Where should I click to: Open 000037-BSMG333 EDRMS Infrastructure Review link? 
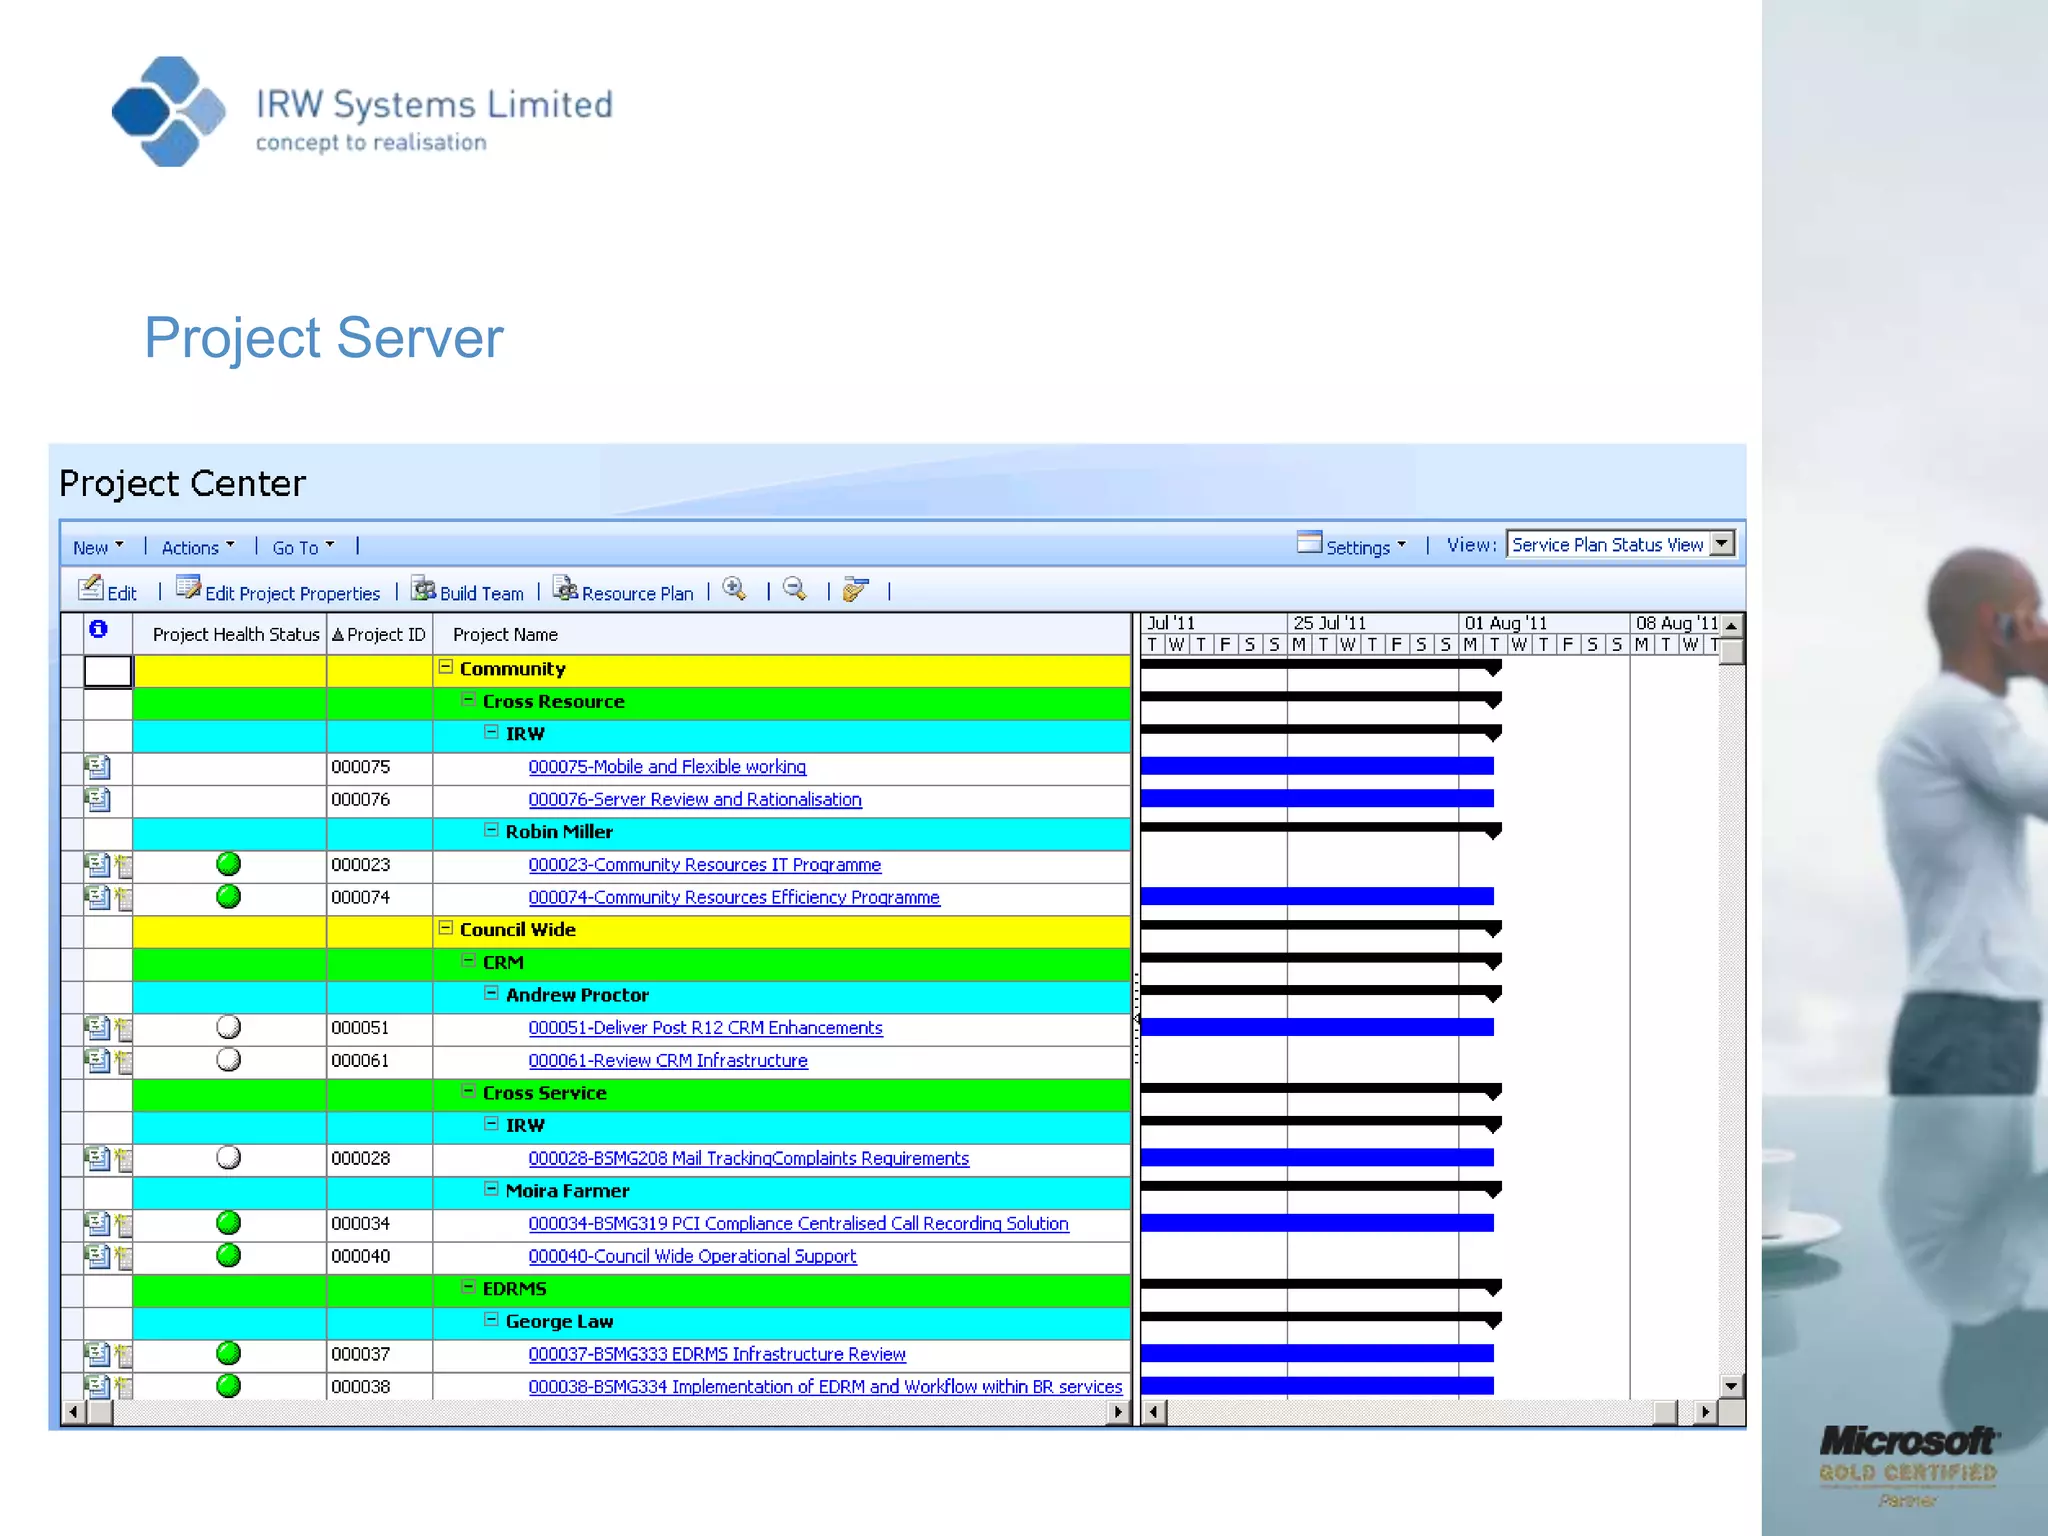tap(716, 1354)
